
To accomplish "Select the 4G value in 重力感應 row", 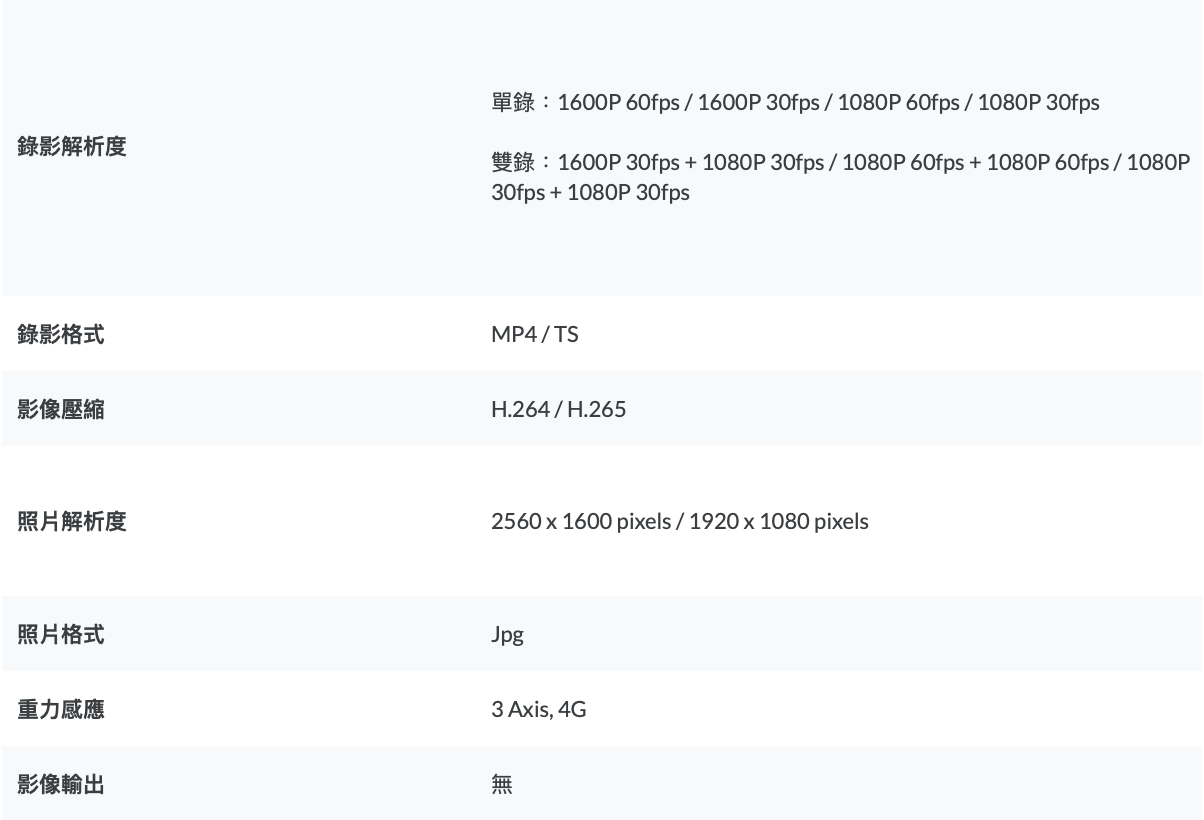I will (x=573, y=710).
